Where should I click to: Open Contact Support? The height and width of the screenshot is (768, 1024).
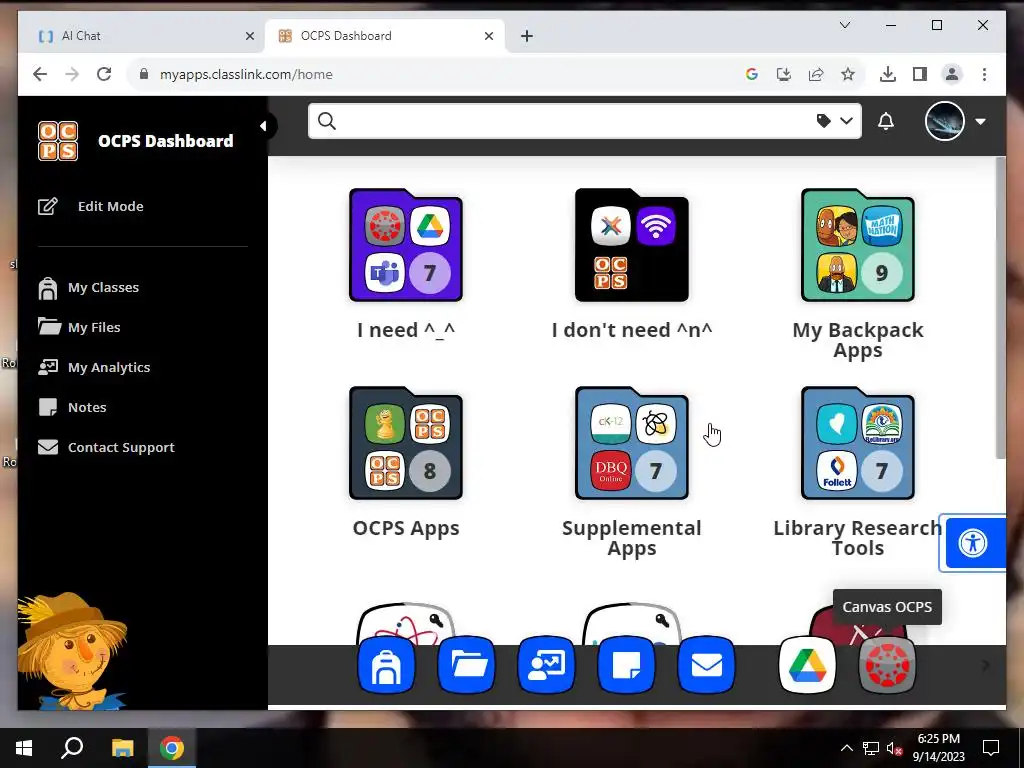[x=106, y=447]
